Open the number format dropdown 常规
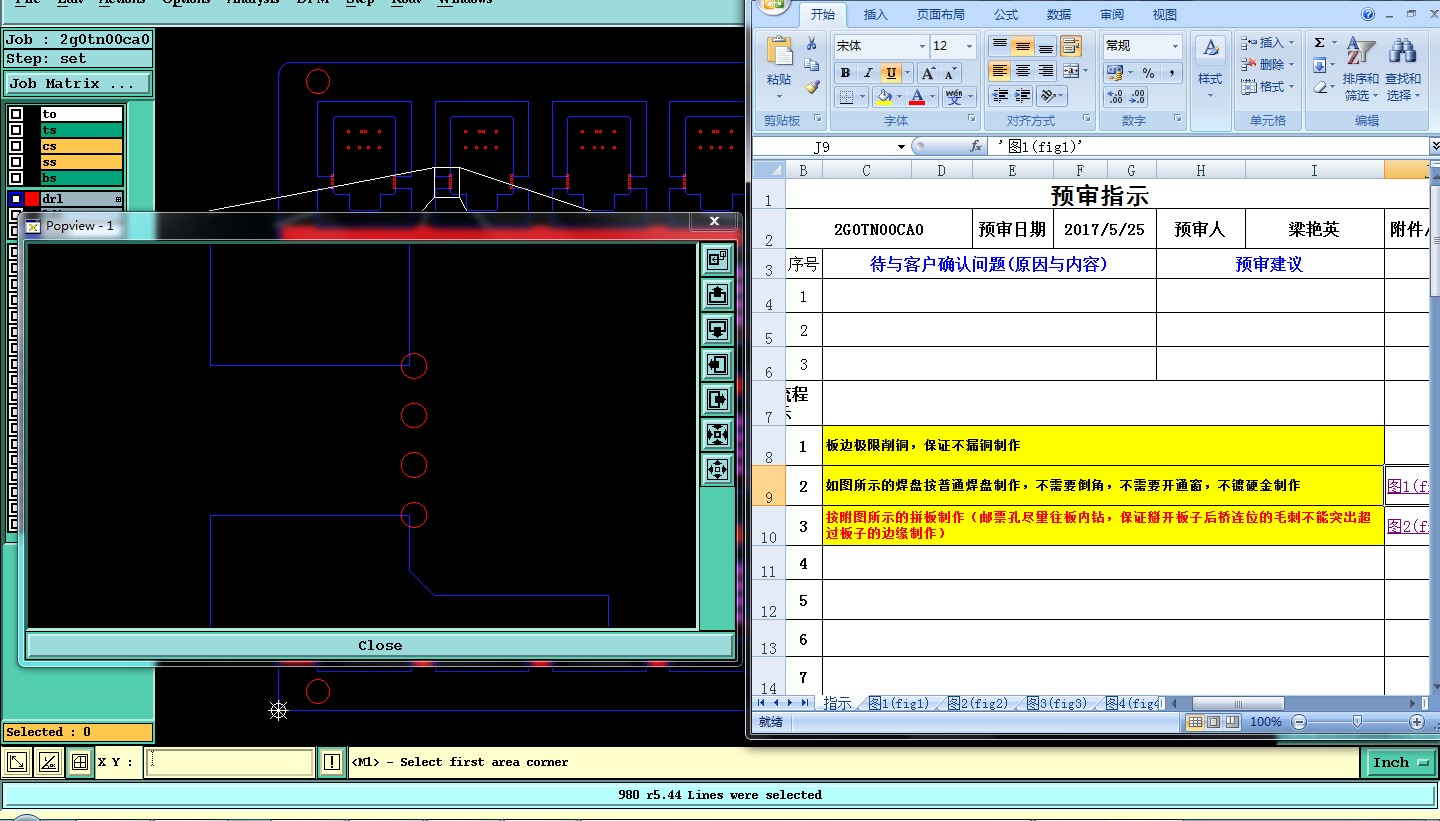Image resolution: width=1440 pixels, height=821 pixels. click(x=1175, y=46)
